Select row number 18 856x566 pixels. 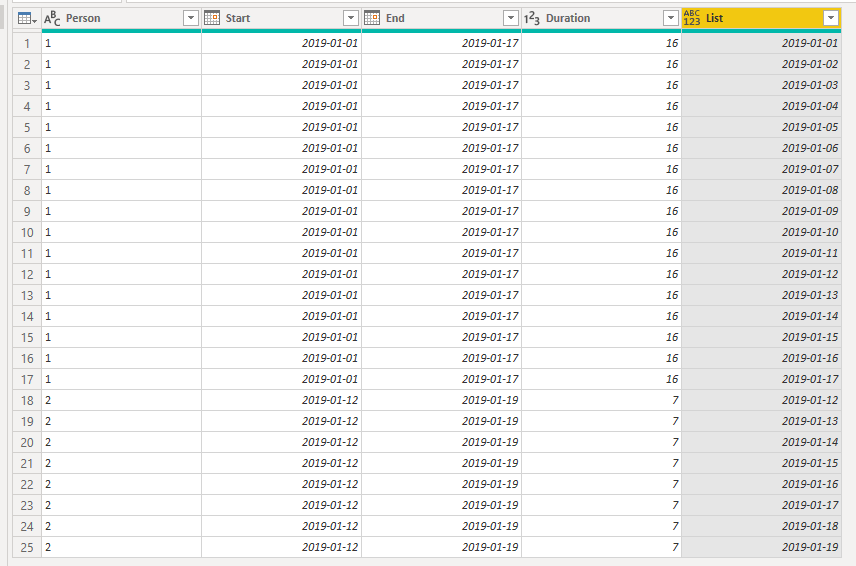point(27,400)
